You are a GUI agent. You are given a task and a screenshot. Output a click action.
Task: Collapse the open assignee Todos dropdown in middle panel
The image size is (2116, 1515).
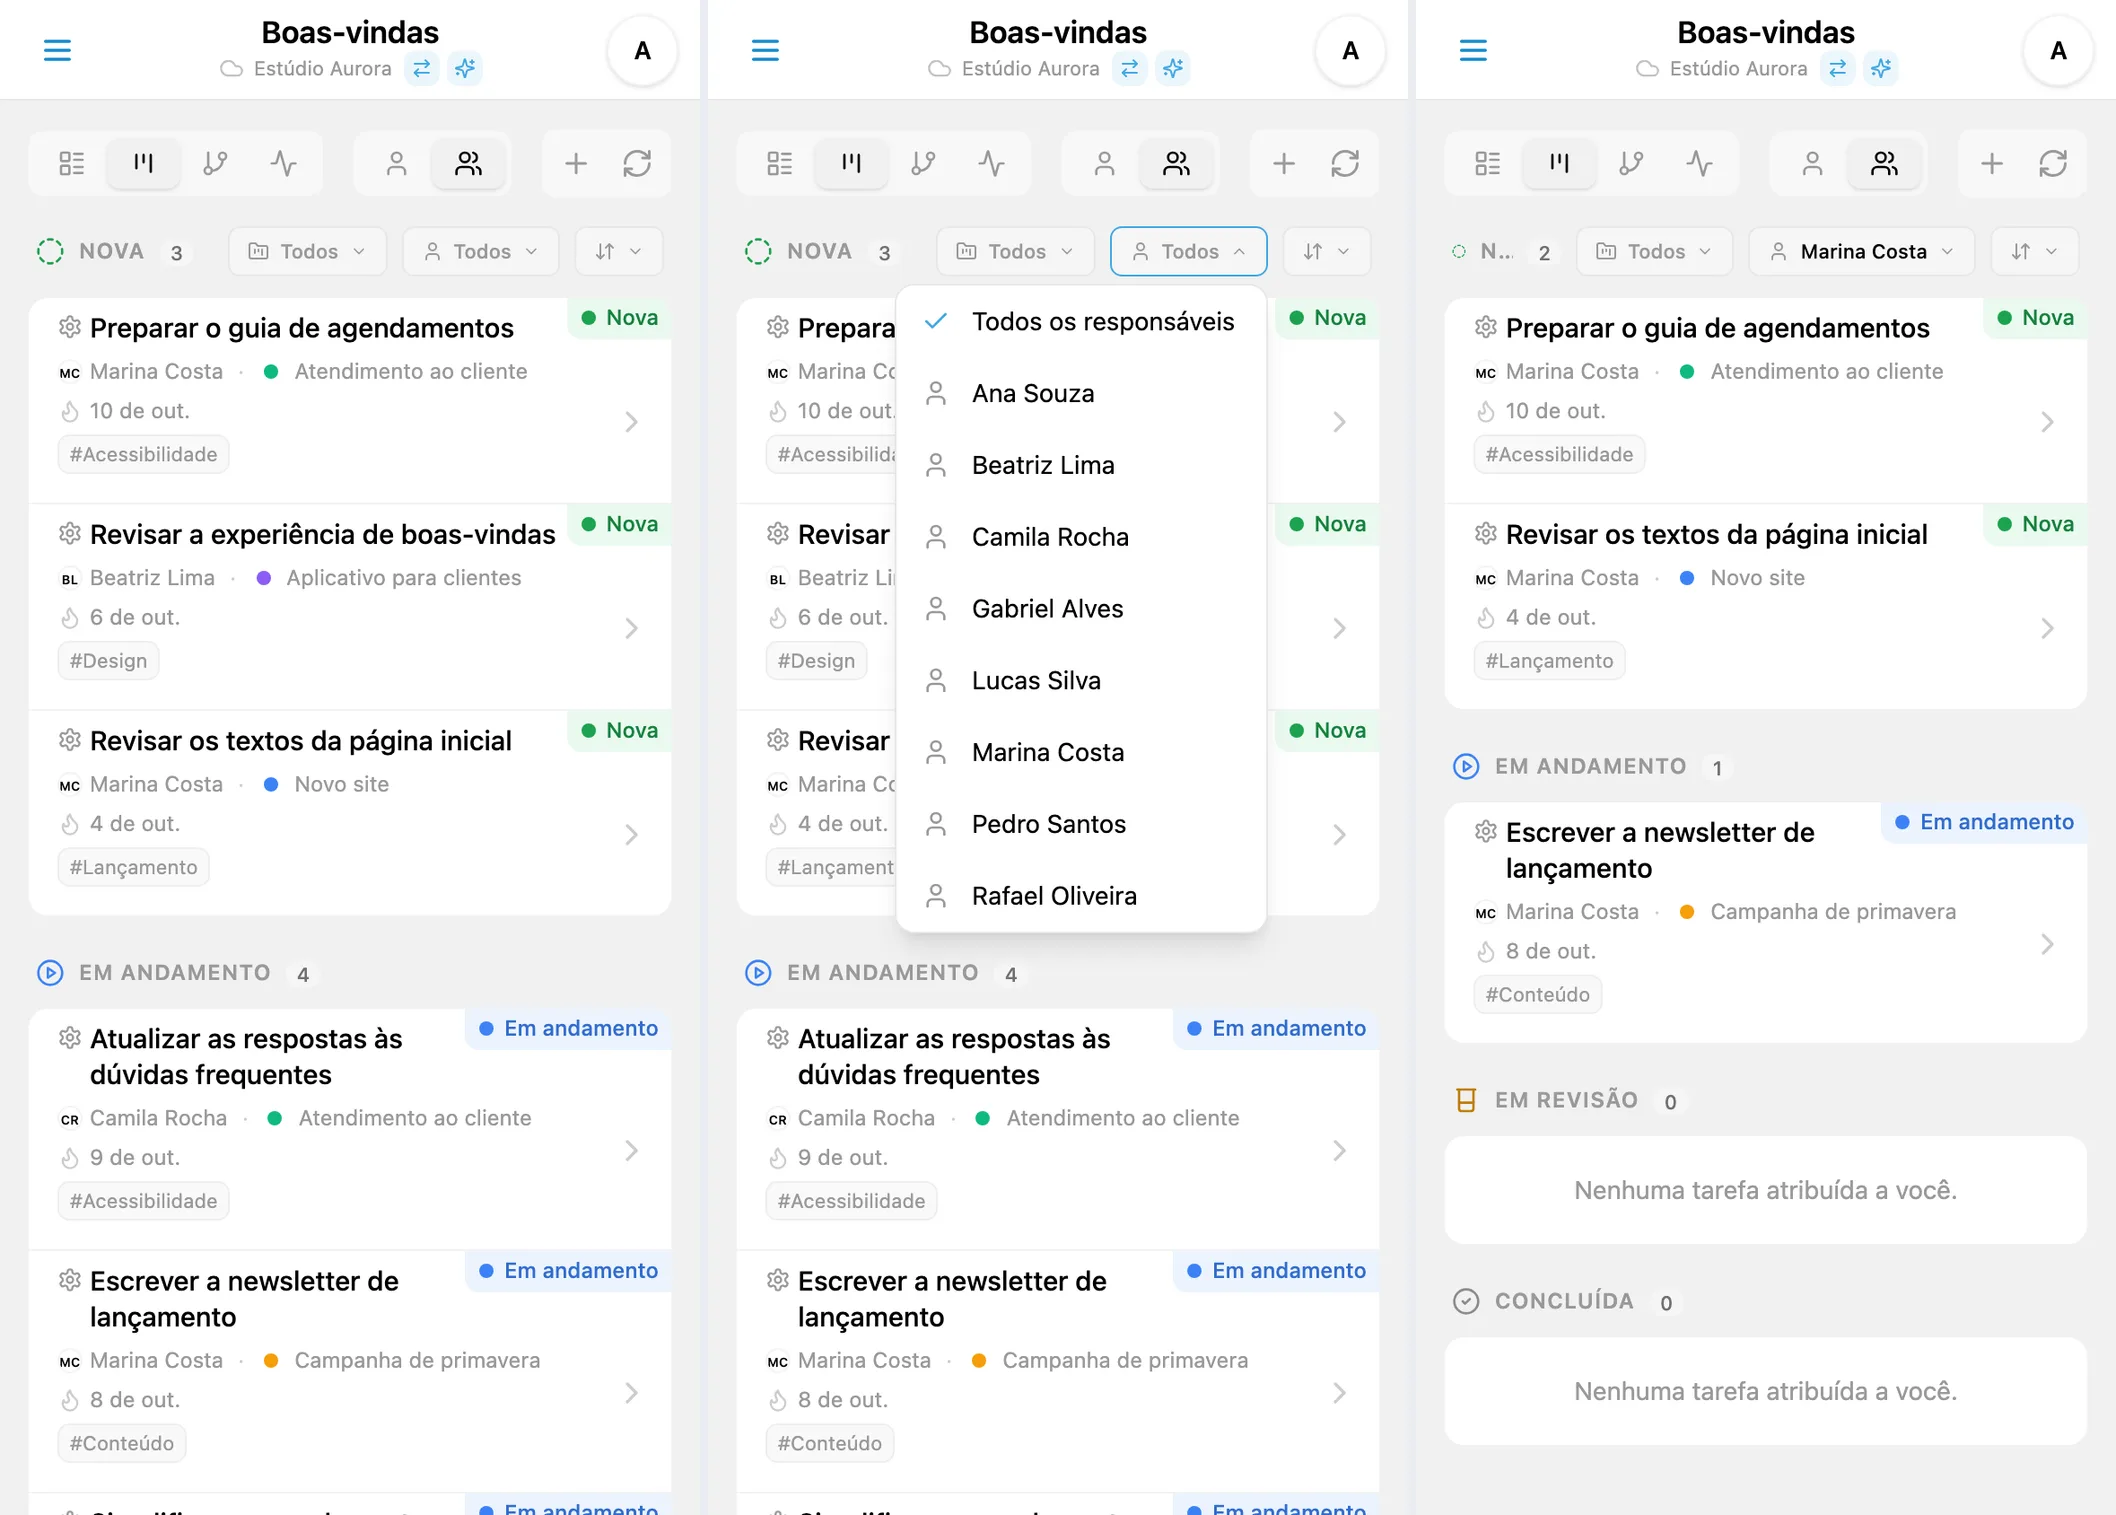(1189, 251)
